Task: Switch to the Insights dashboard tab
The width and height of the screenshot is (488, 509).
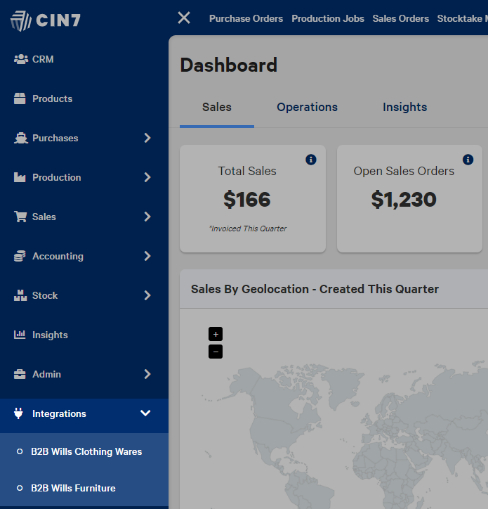Action: 405,107
